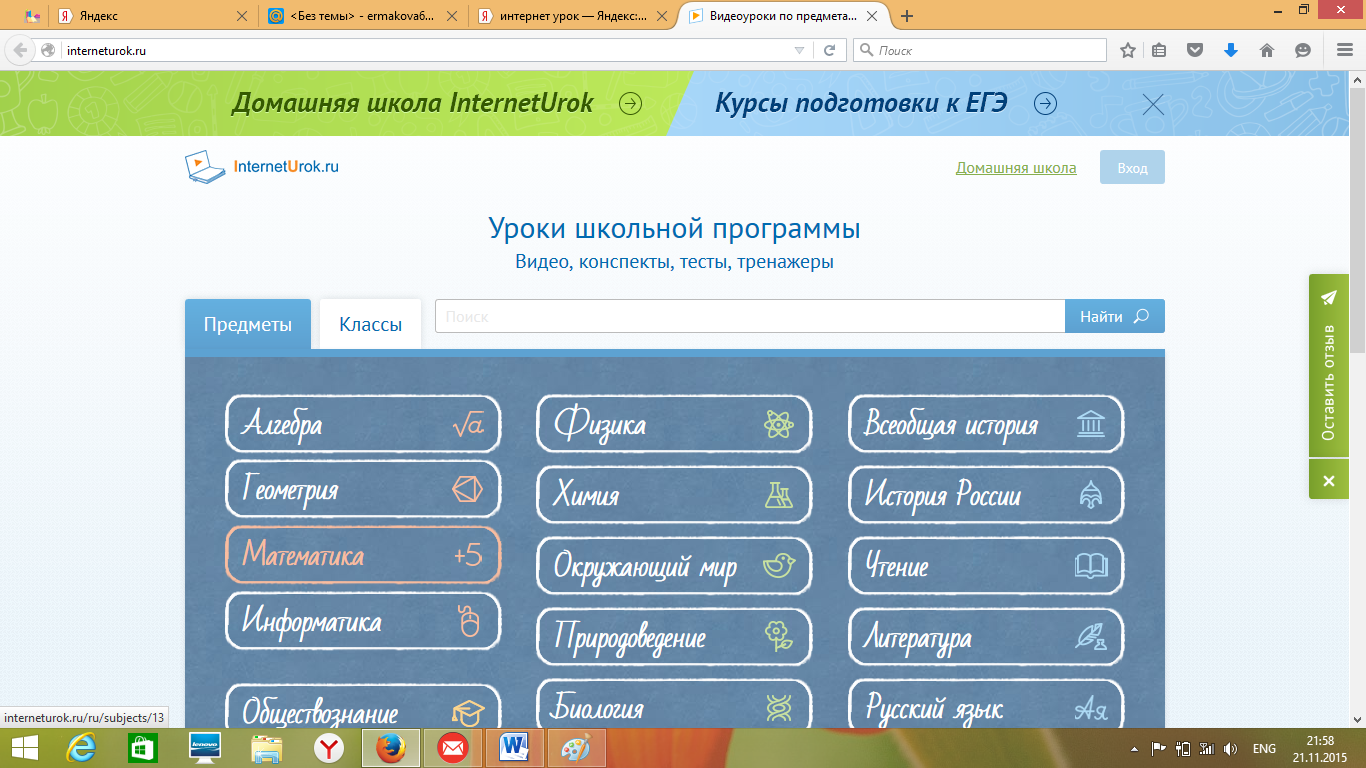Screen dimensions: 1366x768
Task: Click the DNA icon next to Биология
Action: tap(778, 708)
